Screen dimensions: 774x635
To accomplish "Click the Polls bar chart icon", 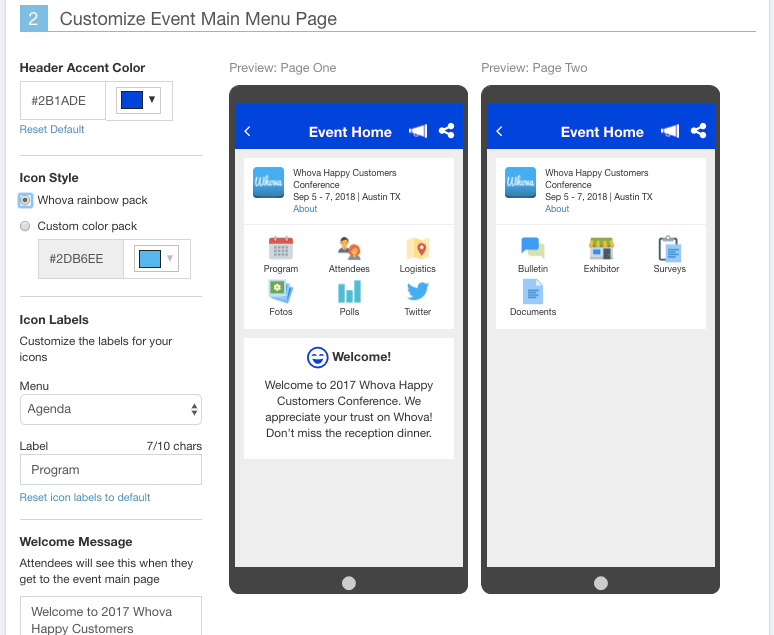I will 349,292.
